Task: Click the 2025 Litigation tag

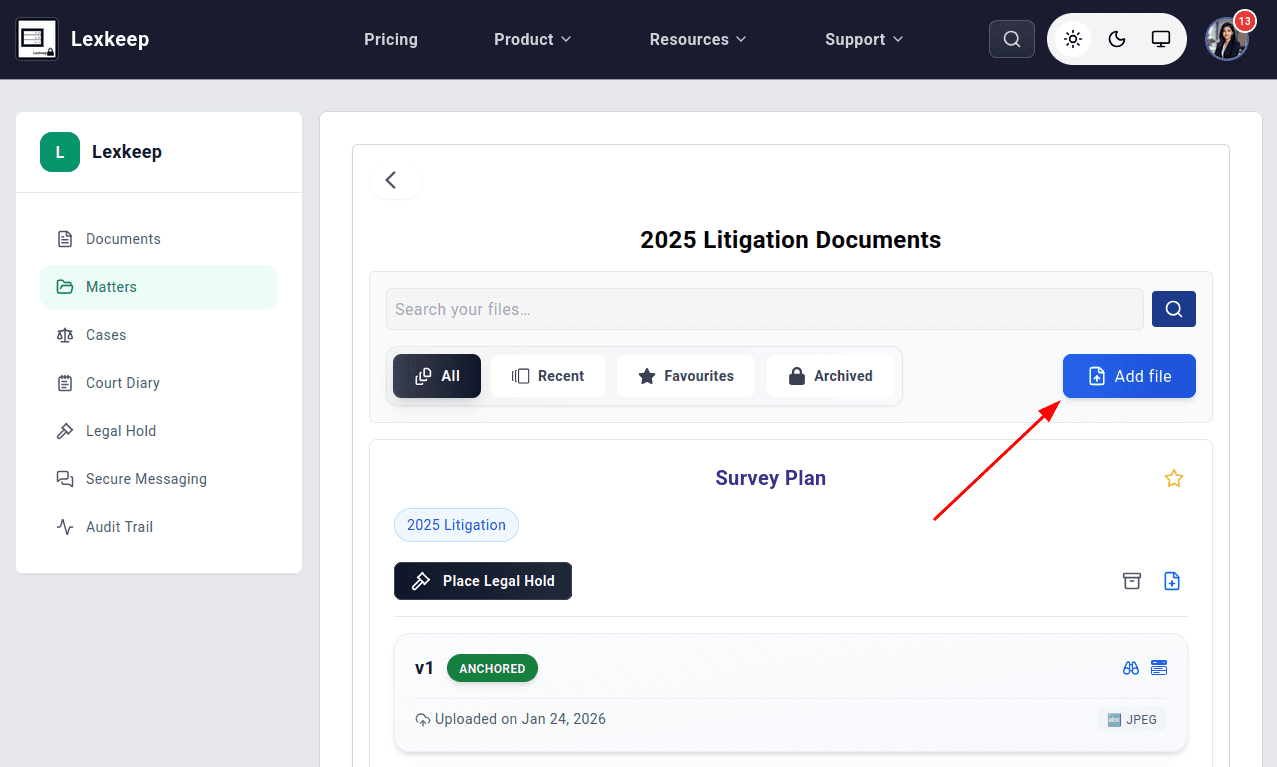Action: pos(456,525)
